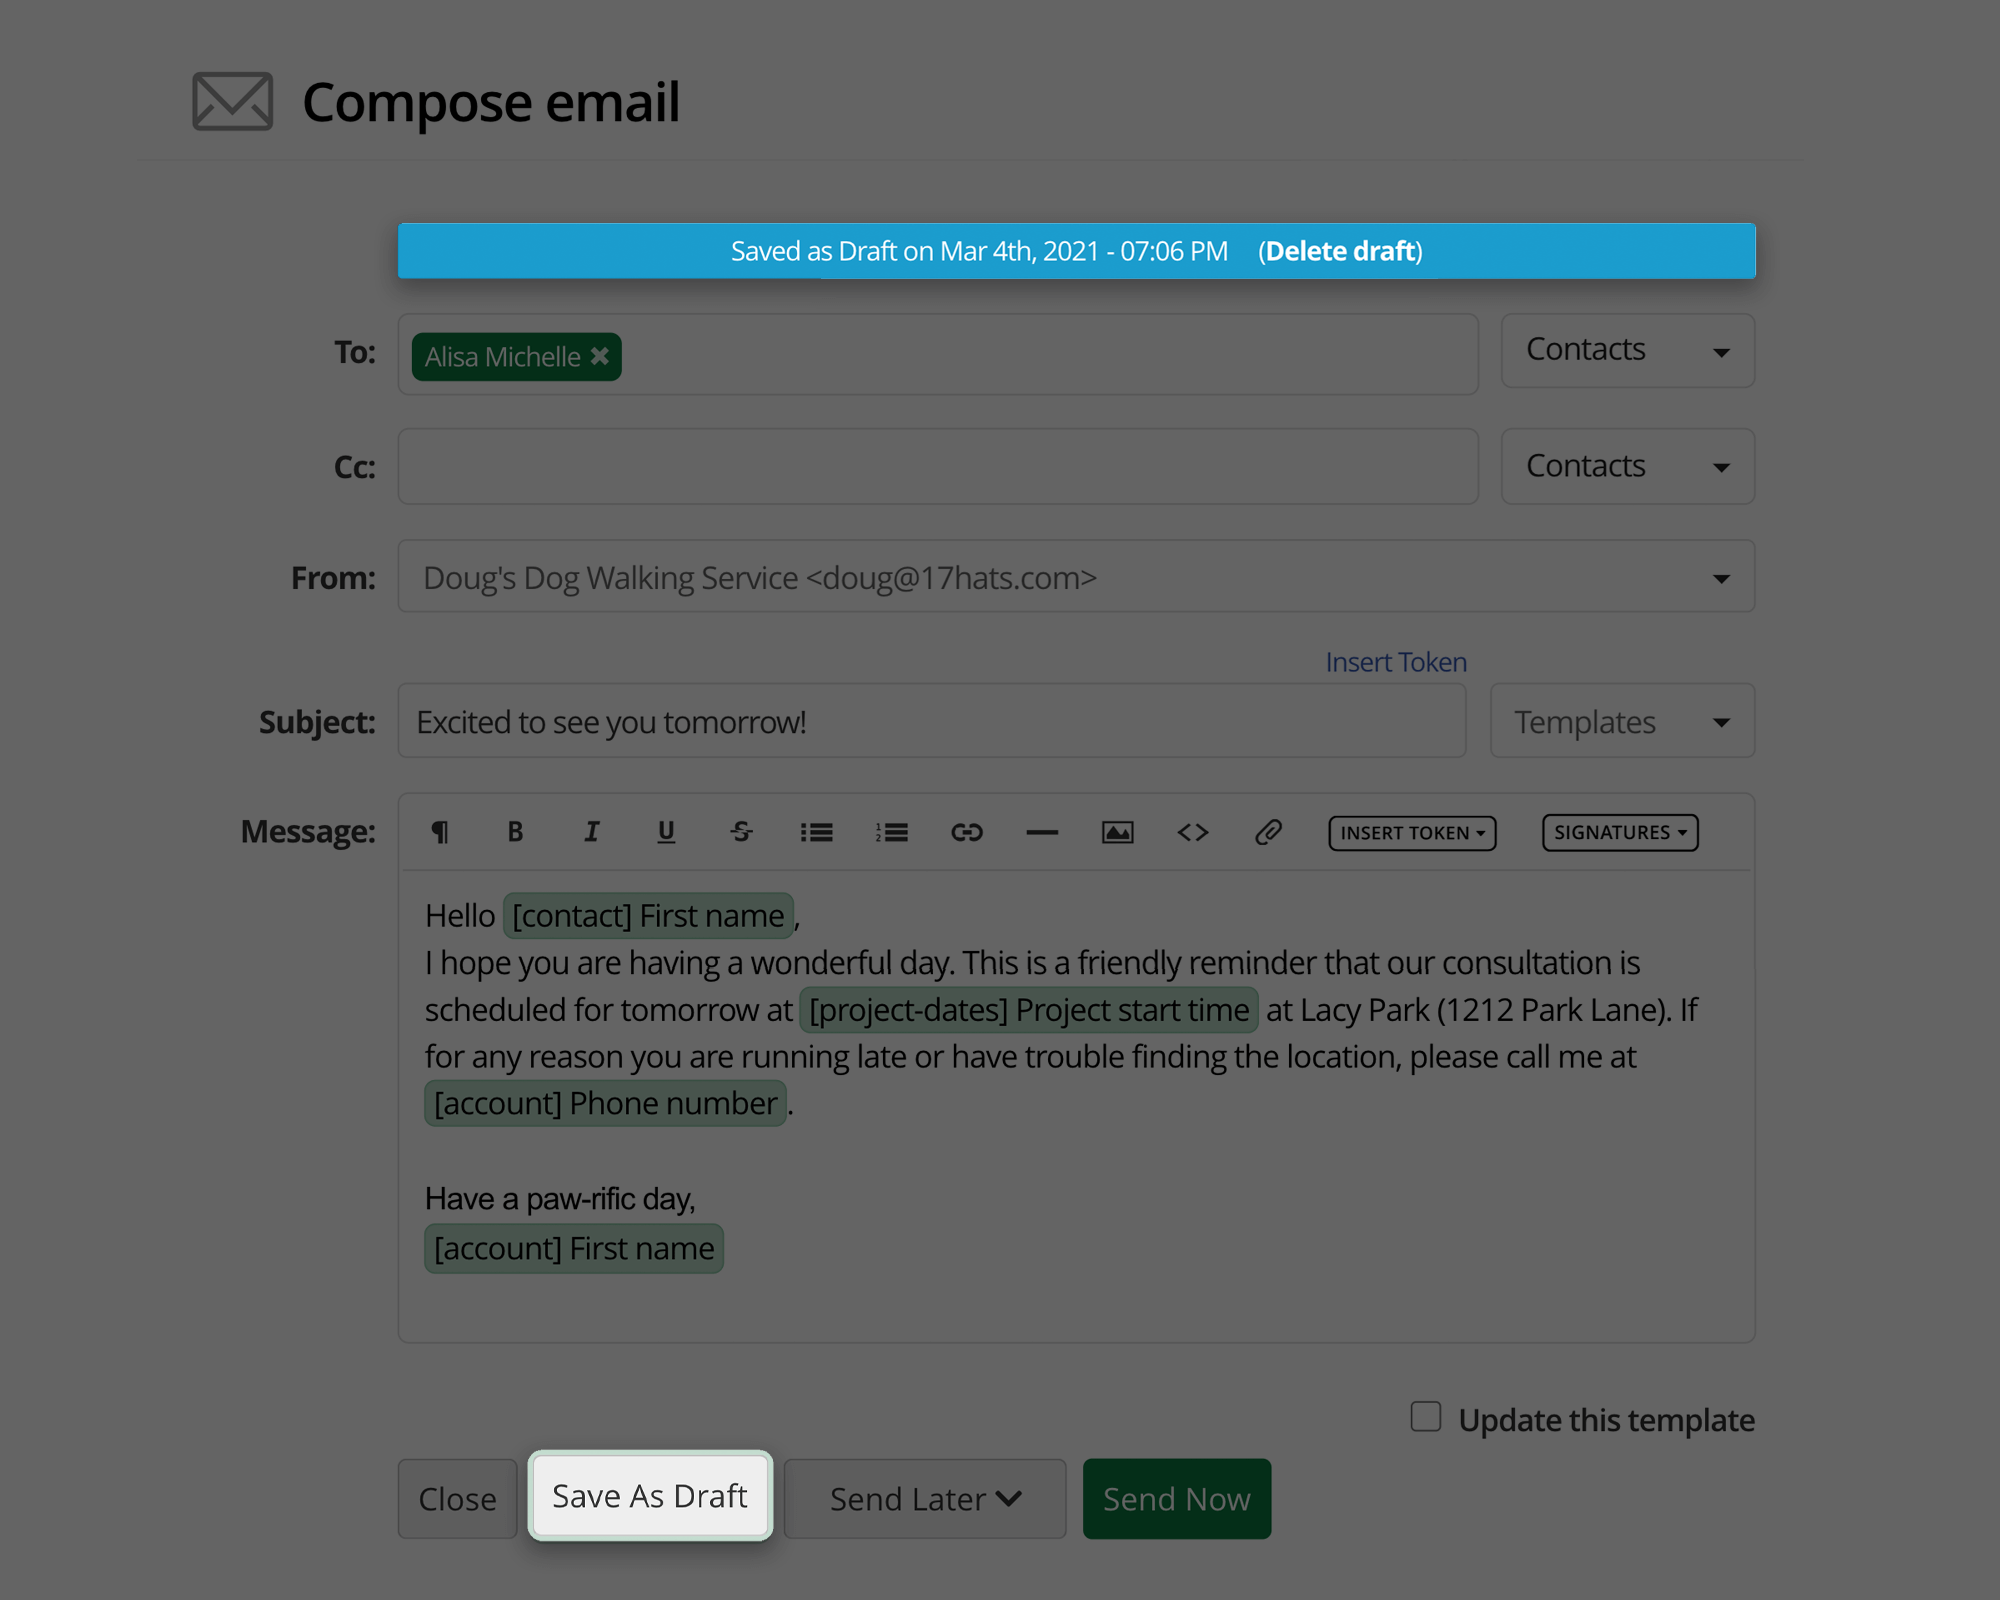The height and width of the screenshot is (1600, 2000).
Task: Expand the Send Later options
Action: 927,1497
